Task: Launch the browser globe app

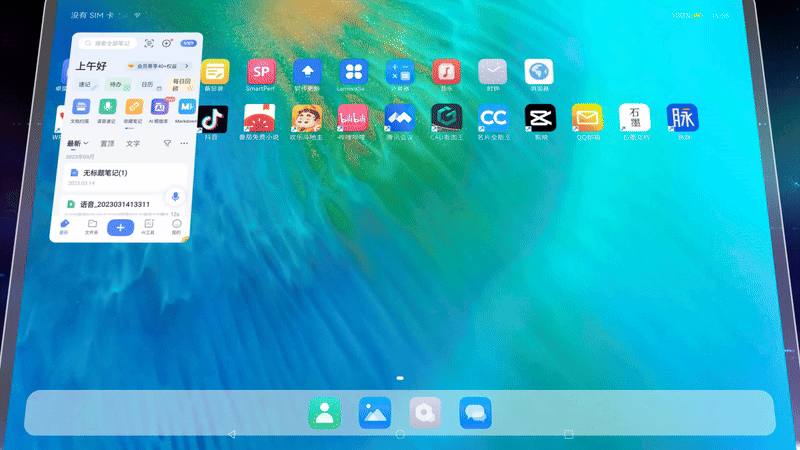Action: [539, 72]
